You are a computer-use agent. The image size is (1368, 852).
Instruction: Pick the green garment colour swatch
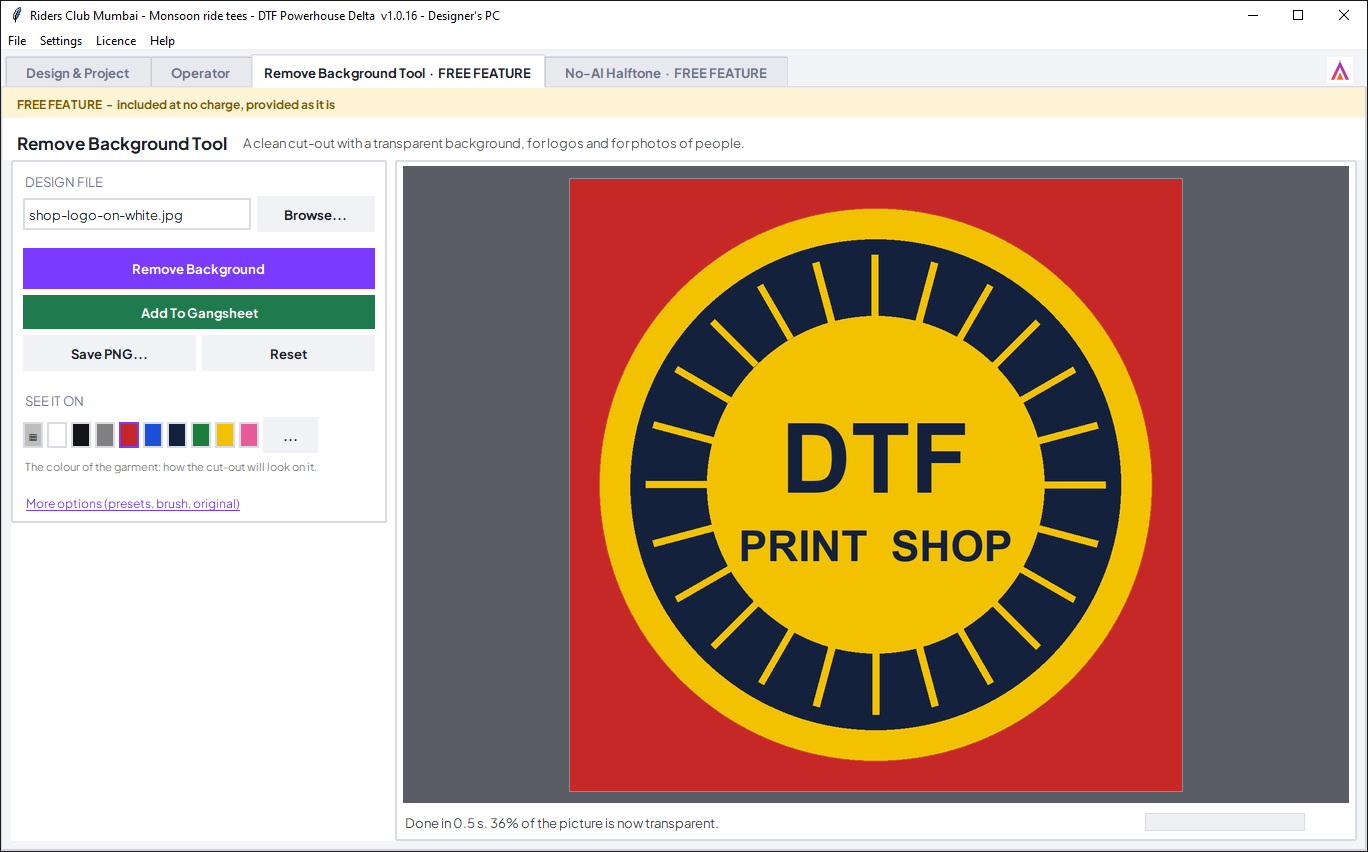pos(201,435)
